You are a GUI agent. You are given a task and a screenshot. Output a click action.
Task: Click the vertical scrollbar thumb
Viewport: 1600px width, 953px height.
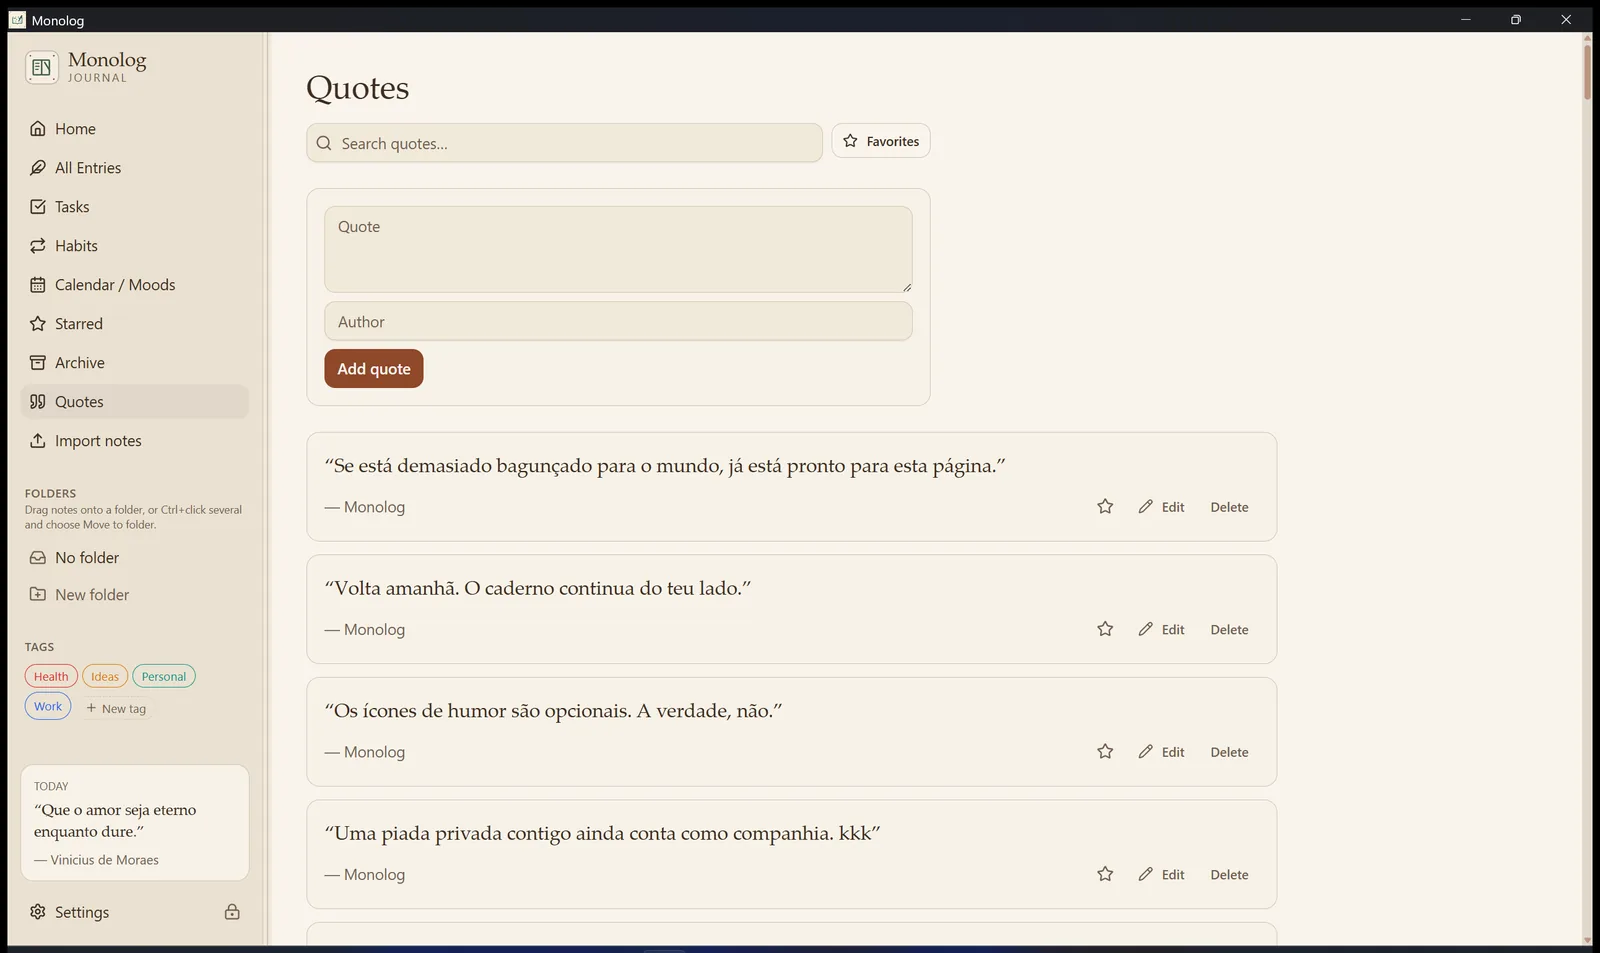pyautogui.click(x=1587, y=71)
